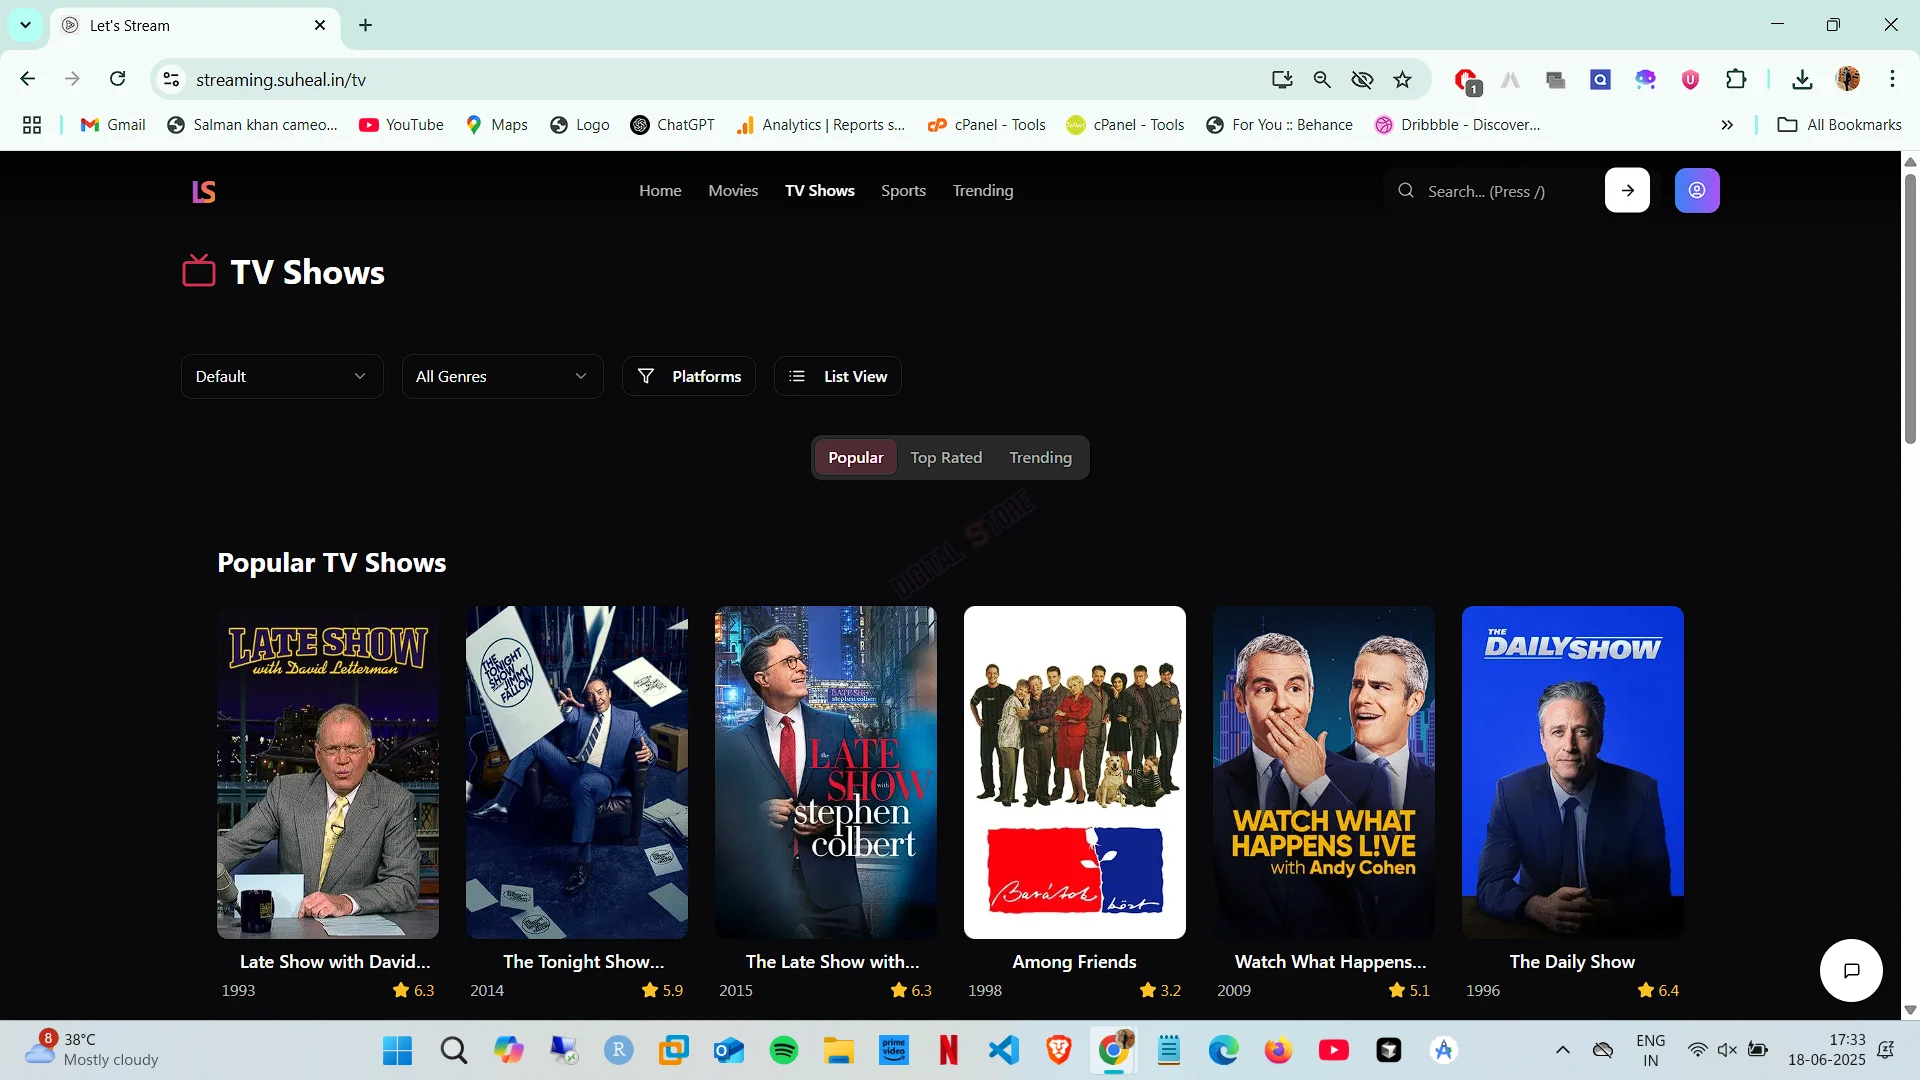Click the purple shield U extension icon

(1691, 80)
